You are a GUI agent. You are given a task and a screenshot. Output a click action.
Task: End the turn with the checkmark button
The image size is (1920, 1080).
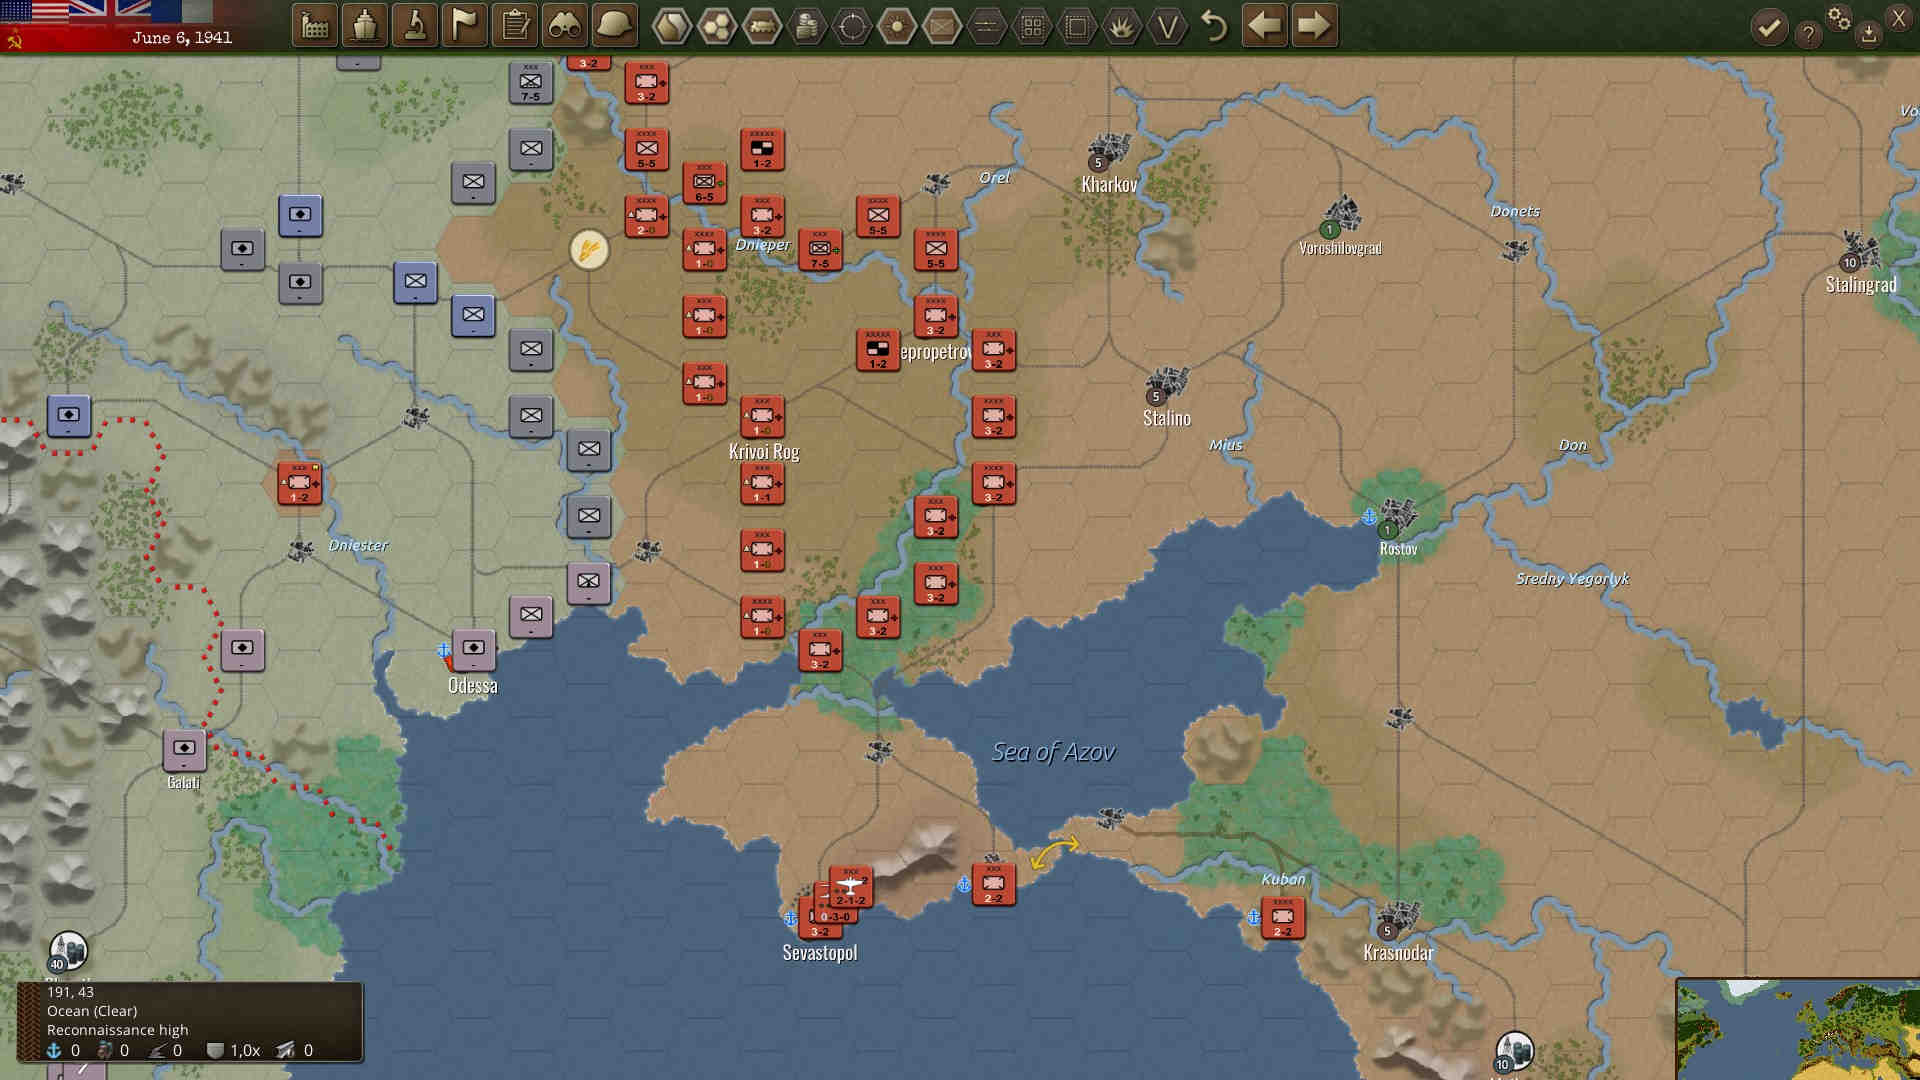pyautogui.click(x=1770, y=25)
